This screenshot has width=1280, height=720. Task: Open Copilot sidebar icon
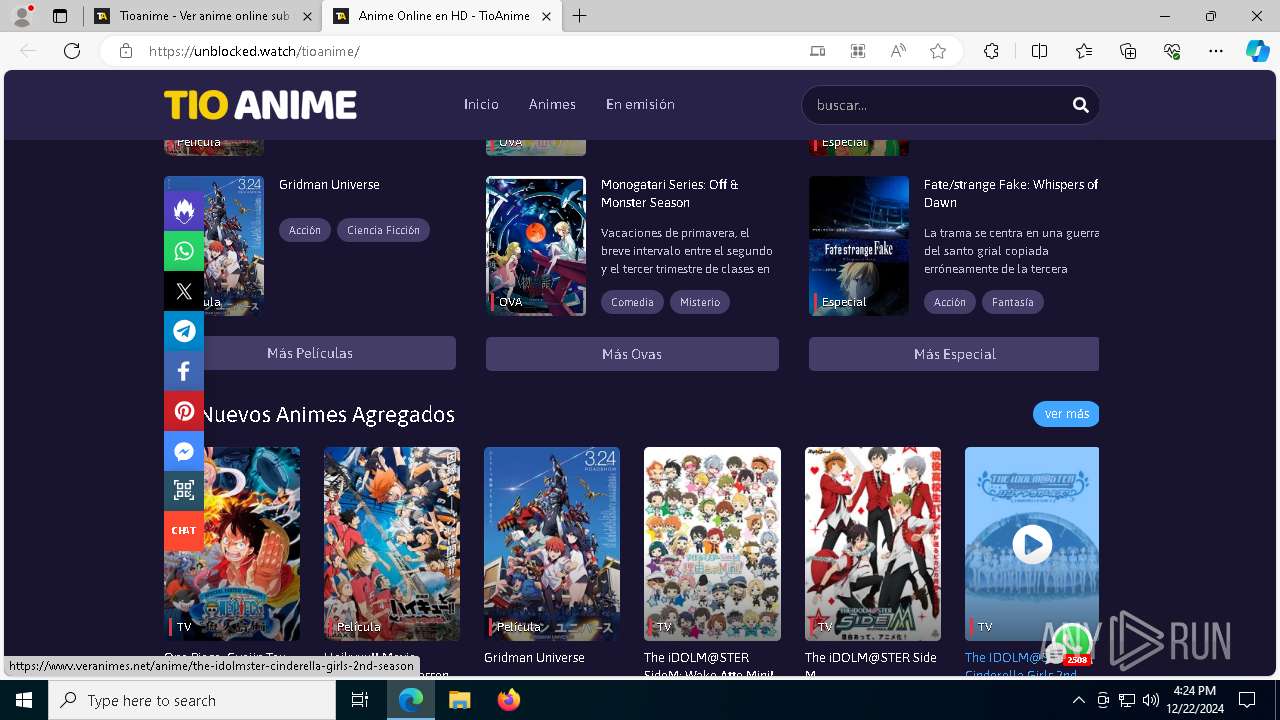pyautogui.click(x=1257, y=51)
